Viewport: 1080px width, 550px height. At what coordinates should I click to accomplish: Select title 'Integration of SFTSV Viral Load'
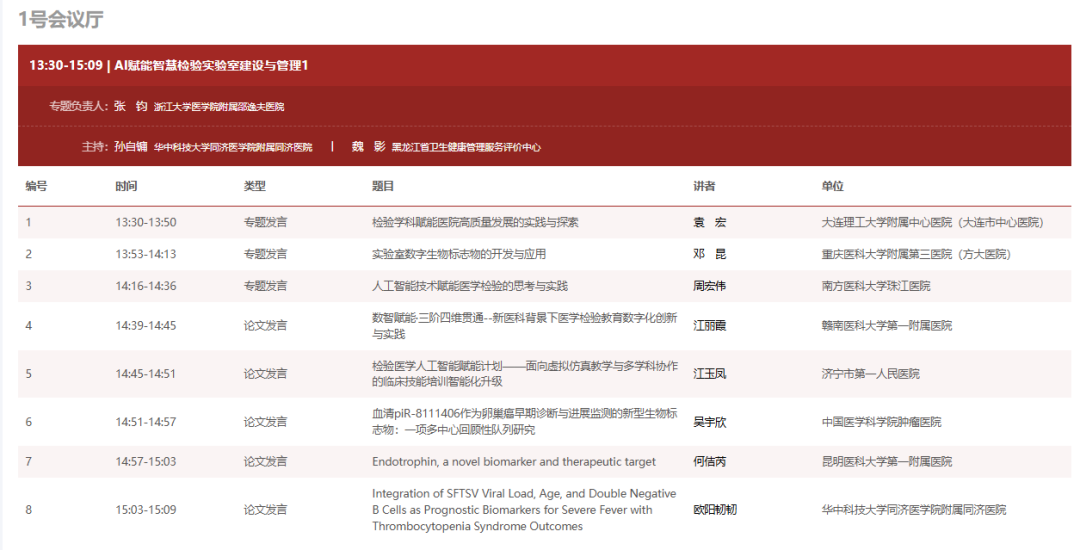click(x=524, y=510)
